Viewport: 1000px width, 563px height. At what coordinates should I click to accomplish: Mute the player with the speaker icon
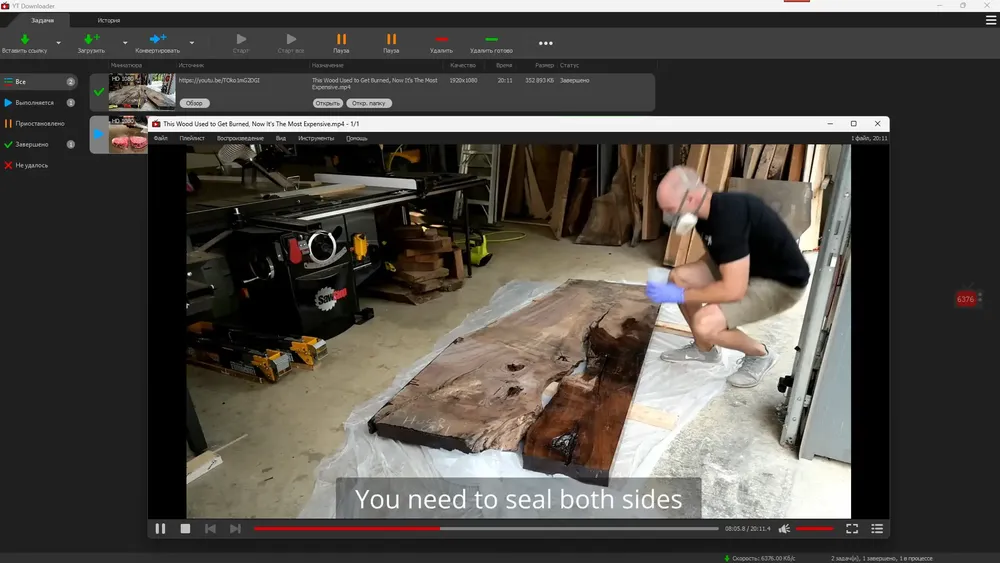785,529
